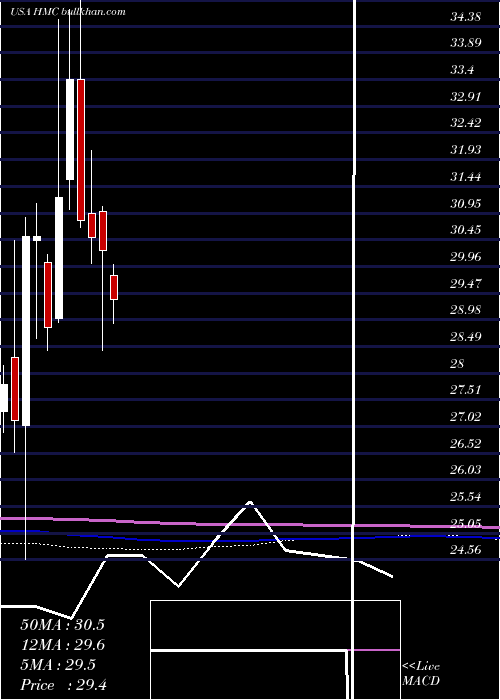
Task: Click the 27.02 price axis label
Action: (466, 417)
